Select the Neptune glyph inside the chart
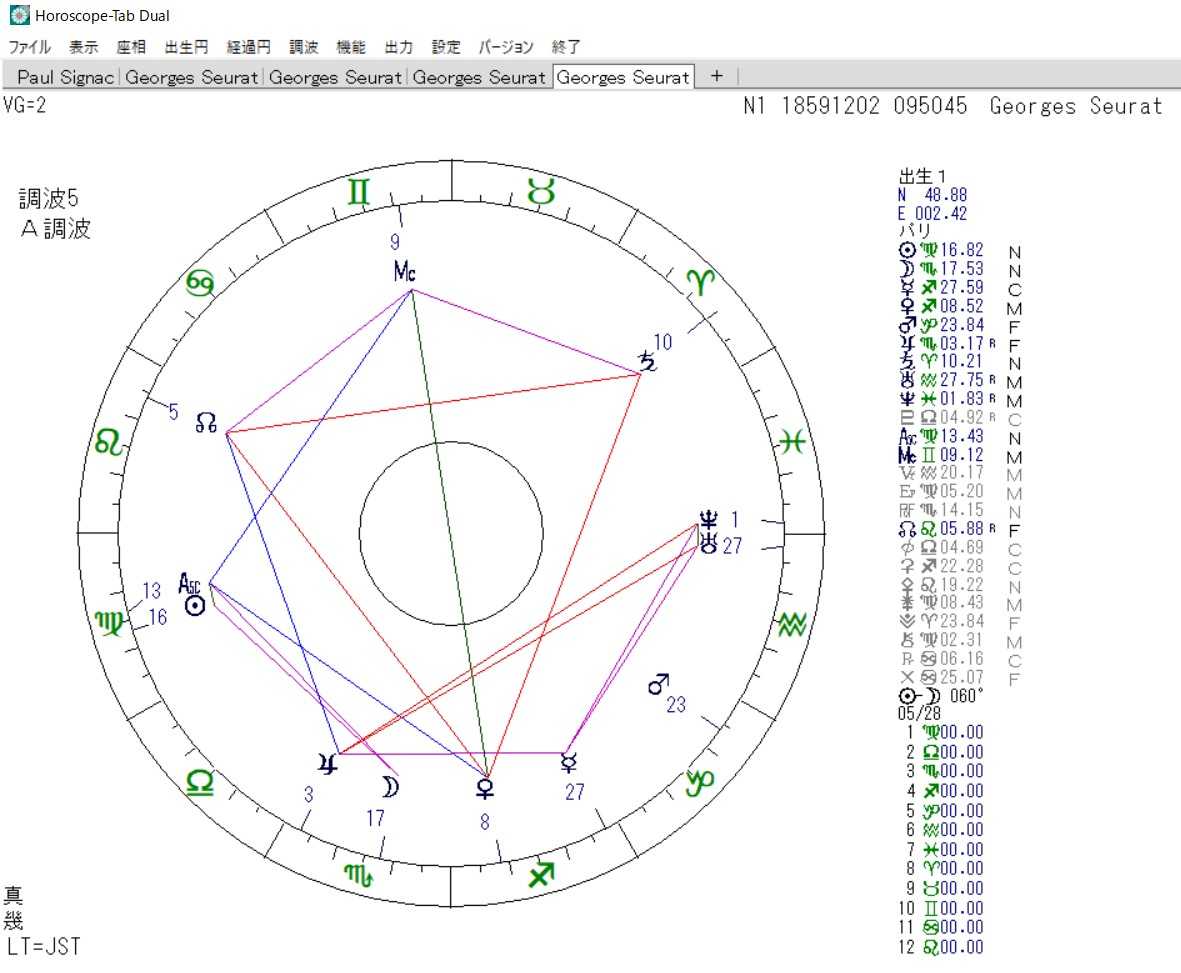1181x973 pixels. click(x=709, y=520)
